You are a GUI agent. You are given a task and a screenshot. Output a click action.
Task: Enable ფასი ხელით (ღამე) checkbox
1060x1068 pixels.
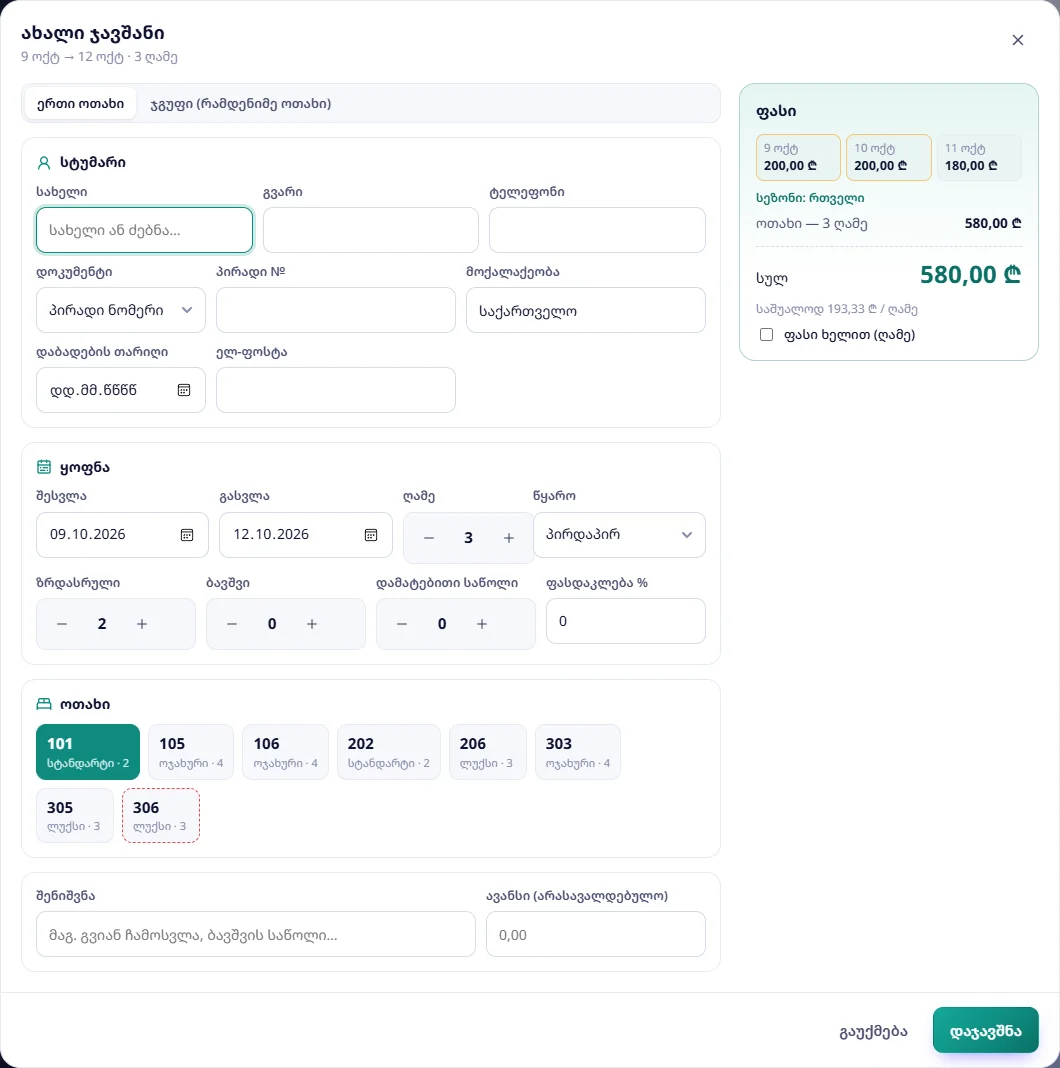pos(766,334)
